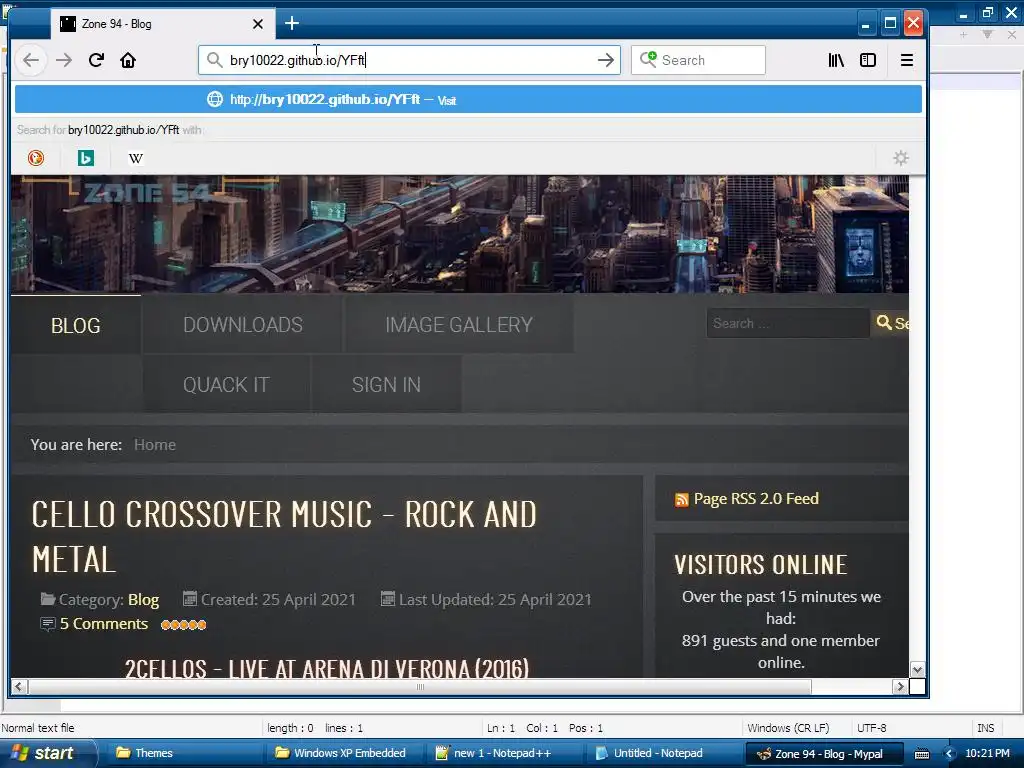This screenshot has width=1024, height=768.
Task: Click the browser Search field
Action: click(x=698, y=60)
